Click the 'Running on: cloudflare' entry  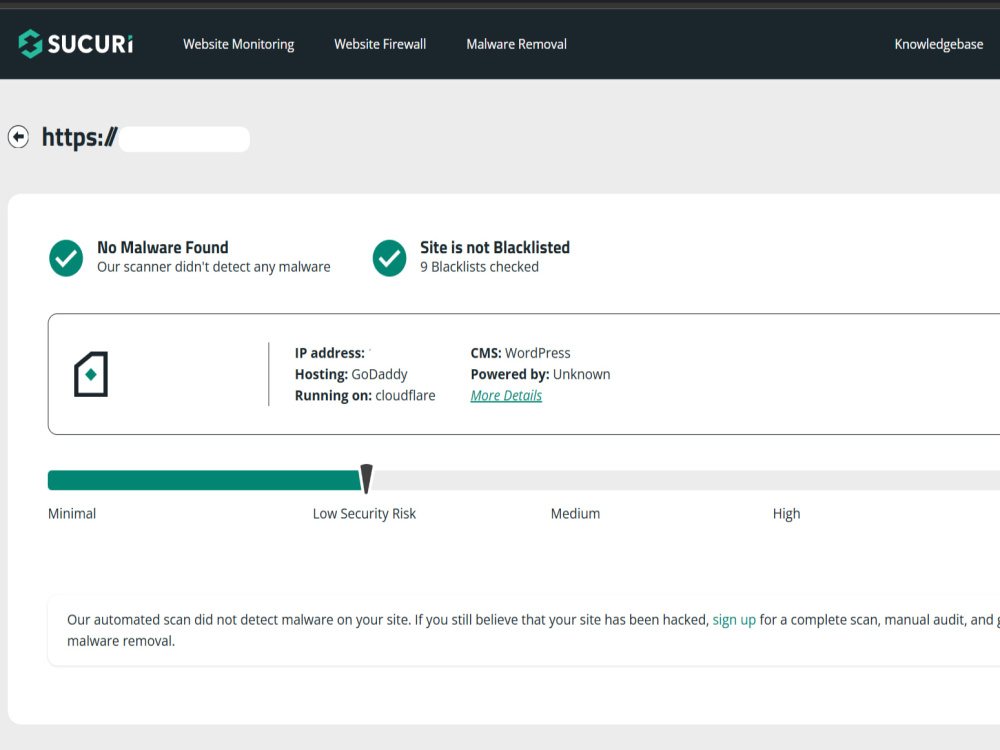pos(365,395)
